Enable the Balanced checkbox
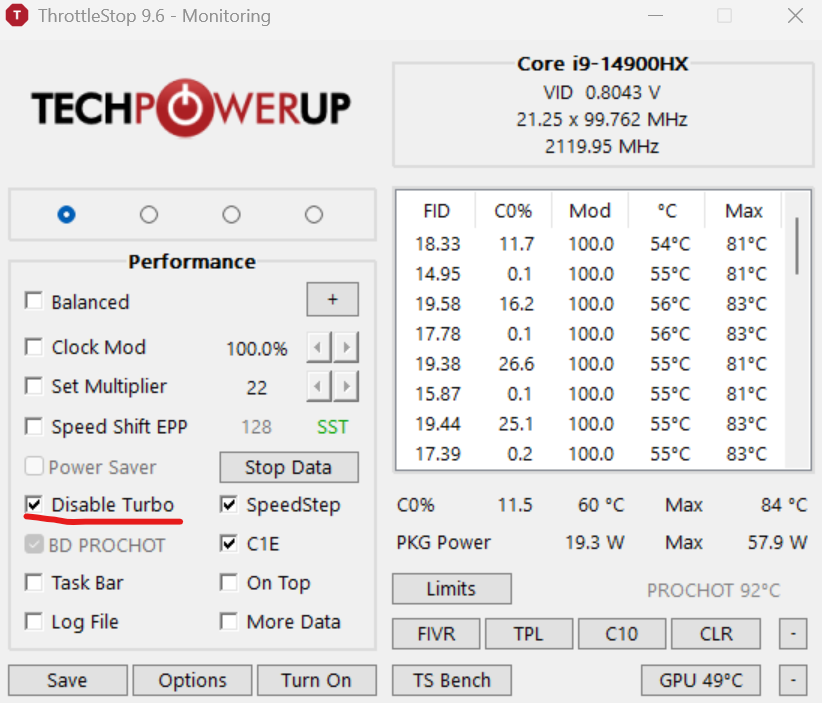822x703 pixels. click(x=34, y=301)
